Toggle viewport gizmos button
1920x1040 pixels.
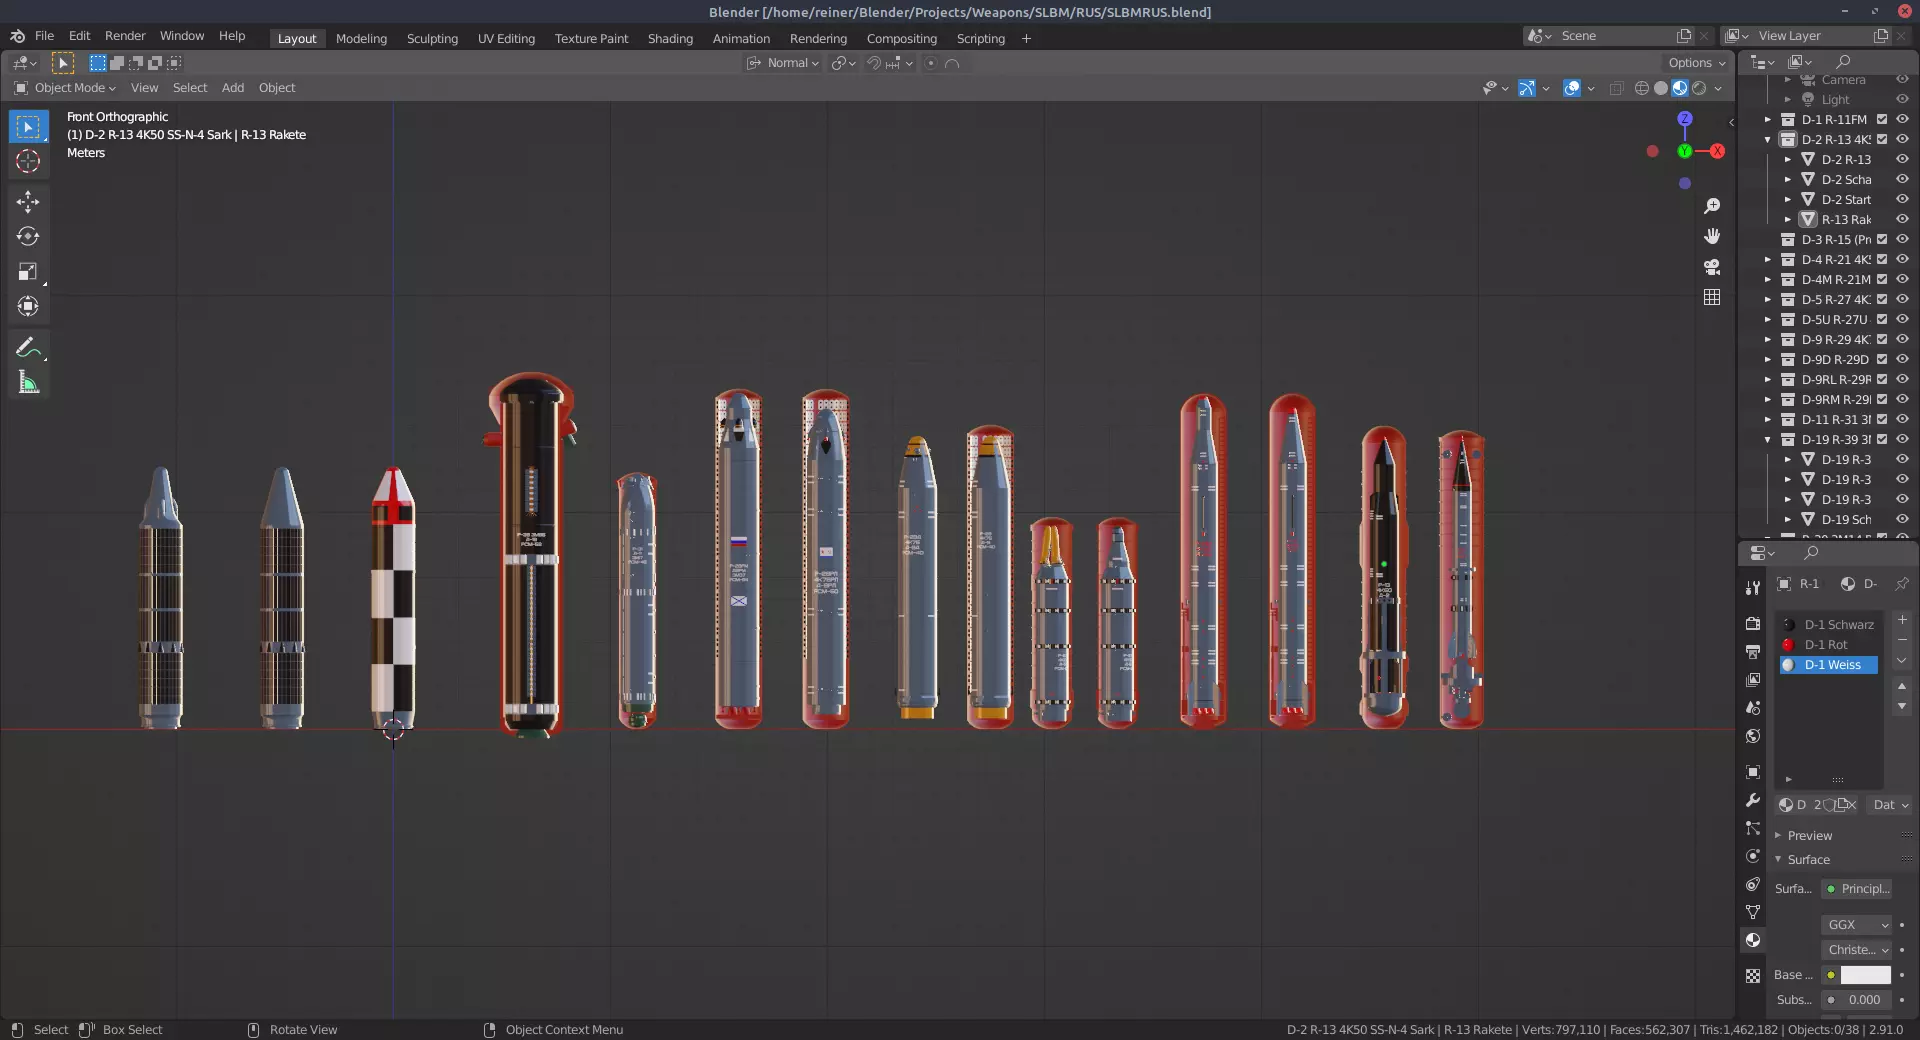point(1527,88)
